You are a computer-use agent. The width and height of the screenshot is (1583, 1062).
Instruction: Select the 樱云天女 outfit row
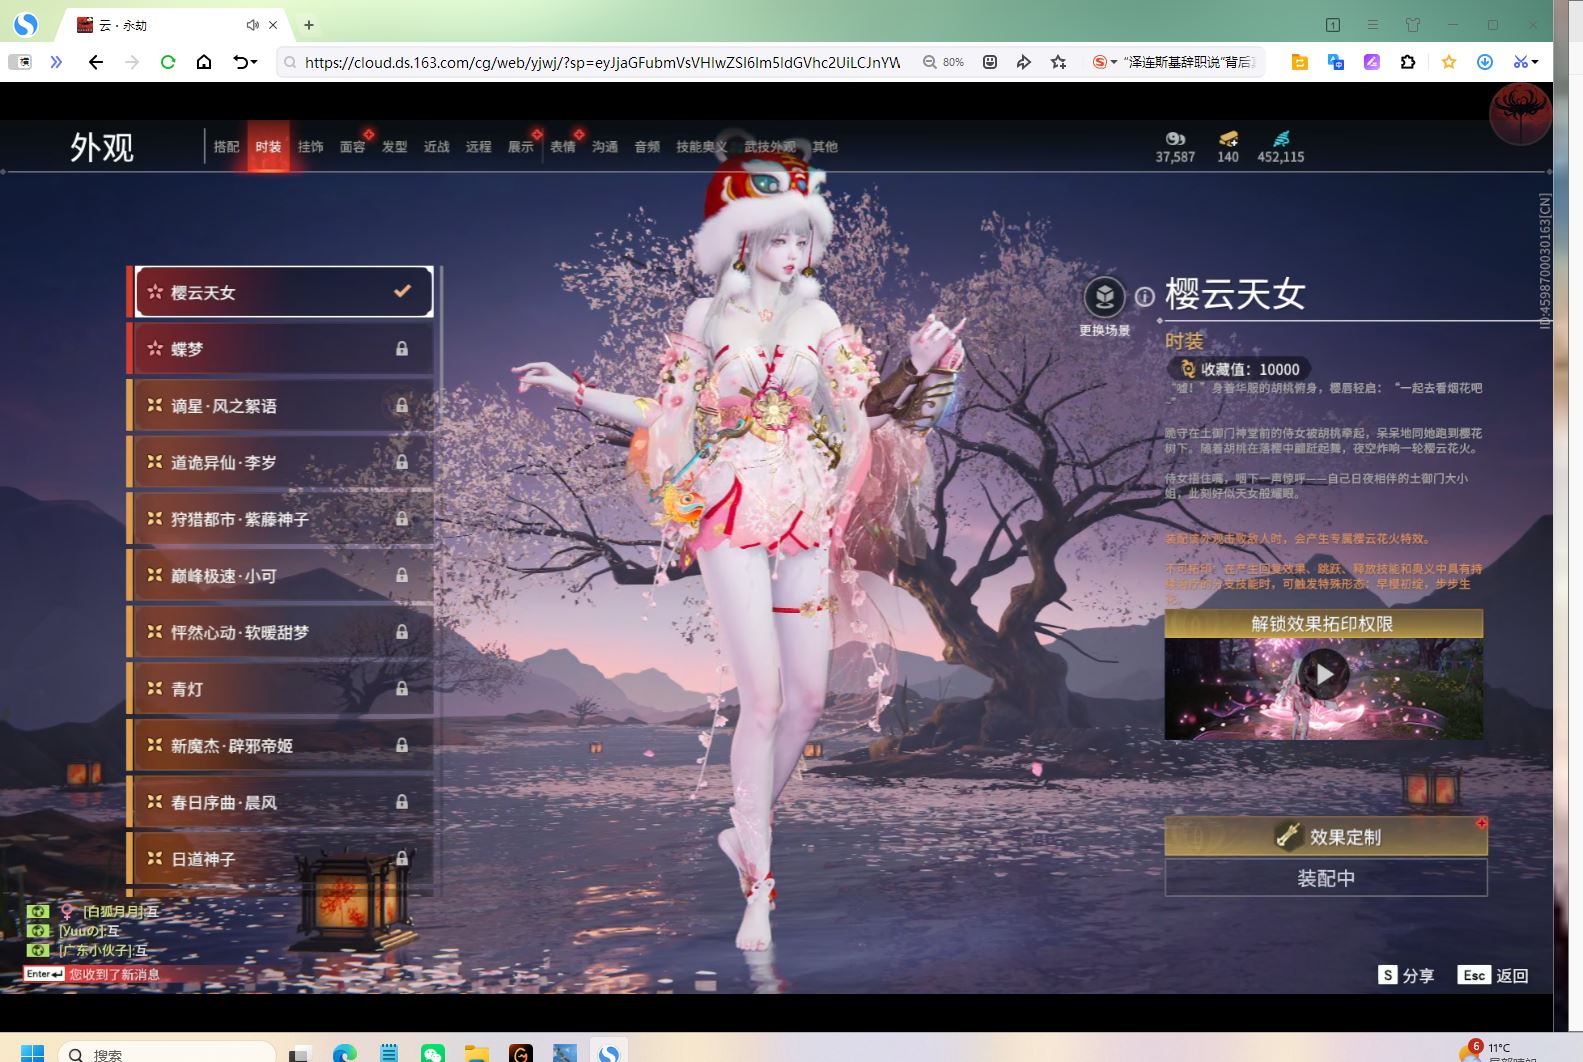click(283, 291)
